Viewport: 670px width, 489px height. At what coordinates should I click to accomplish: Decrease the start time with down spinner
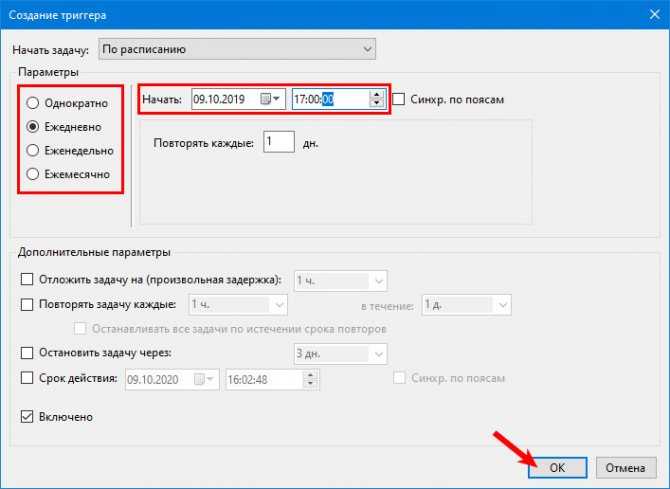(376, 103)
